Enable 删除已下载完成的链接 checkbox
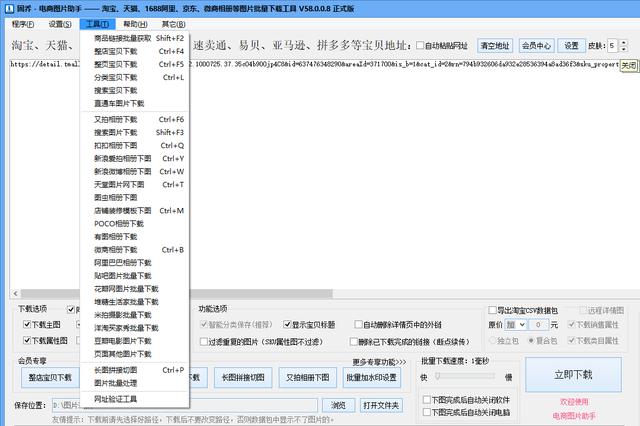This screenshot has width=640, height=426. click(x=353, y=342)
